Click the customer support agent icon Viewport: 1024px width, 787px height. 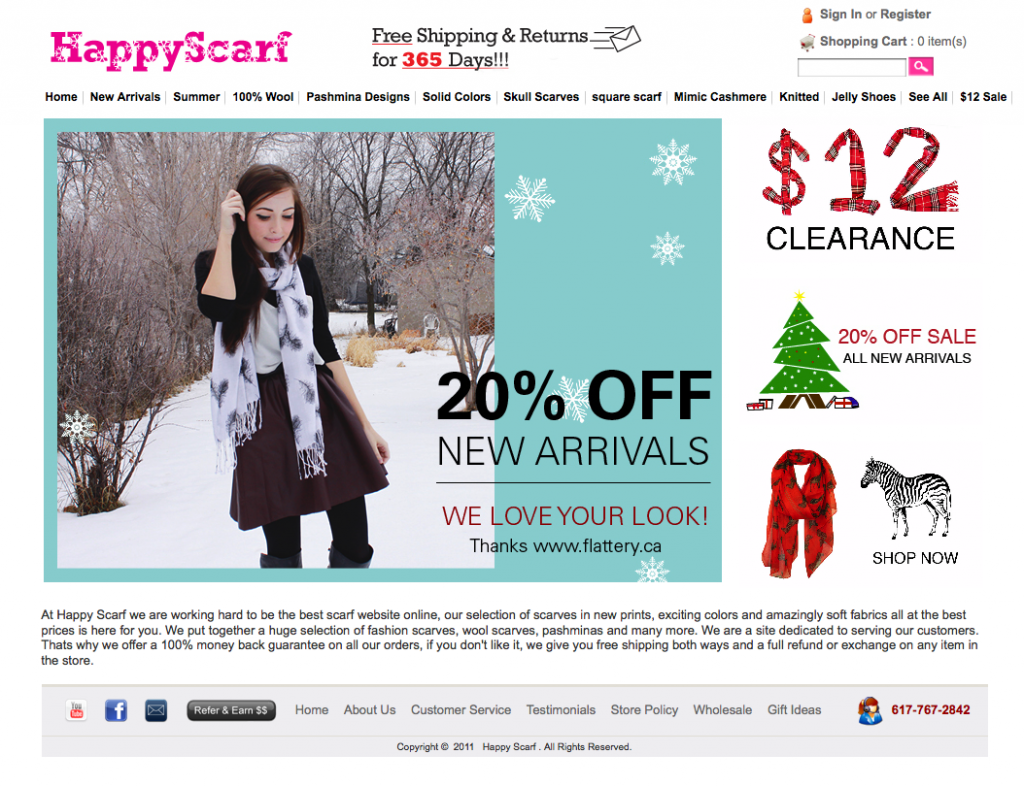point(870,711)
